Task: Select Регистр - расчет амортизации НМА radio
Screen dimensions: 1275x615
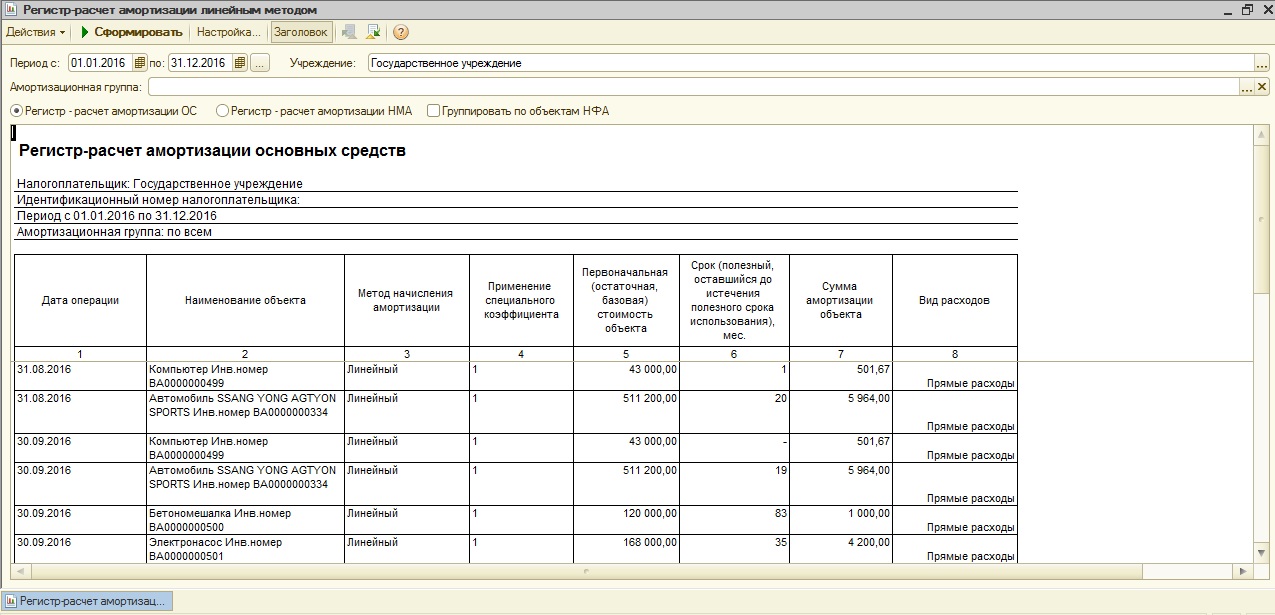Action: pos(222,111)
